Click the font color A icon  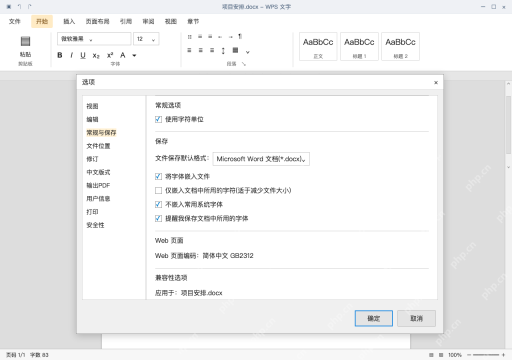click(x=123, y=55)
